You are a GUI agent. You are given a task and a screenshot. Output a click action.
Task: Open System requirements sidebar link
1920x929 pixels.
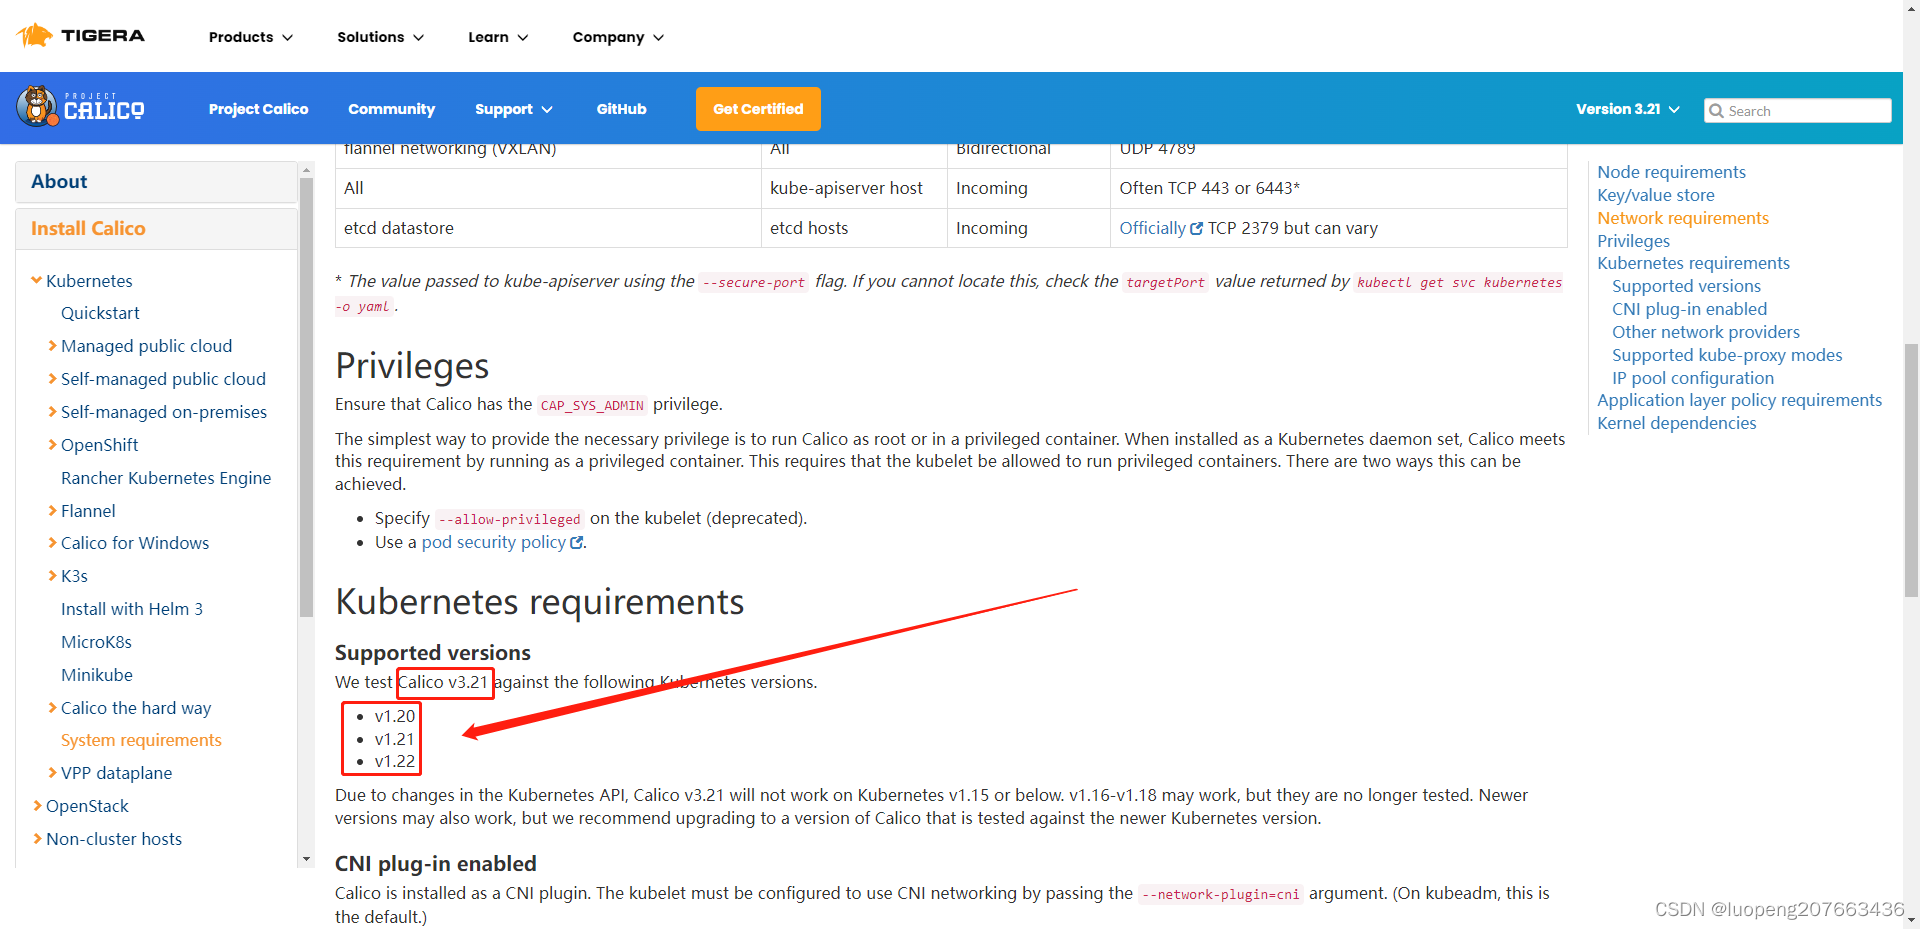coord(141,740)
